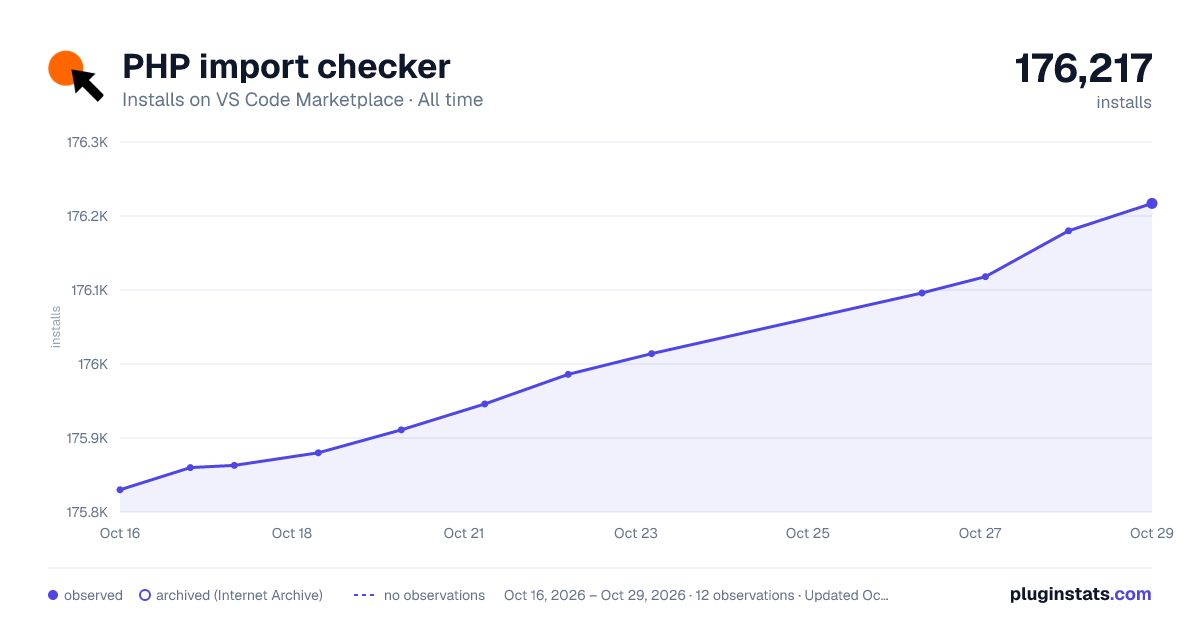Click the 'no observations' legend text
Image resolution: width=1200 pixels, height=630 pixels.
click(x=434, y=595)
